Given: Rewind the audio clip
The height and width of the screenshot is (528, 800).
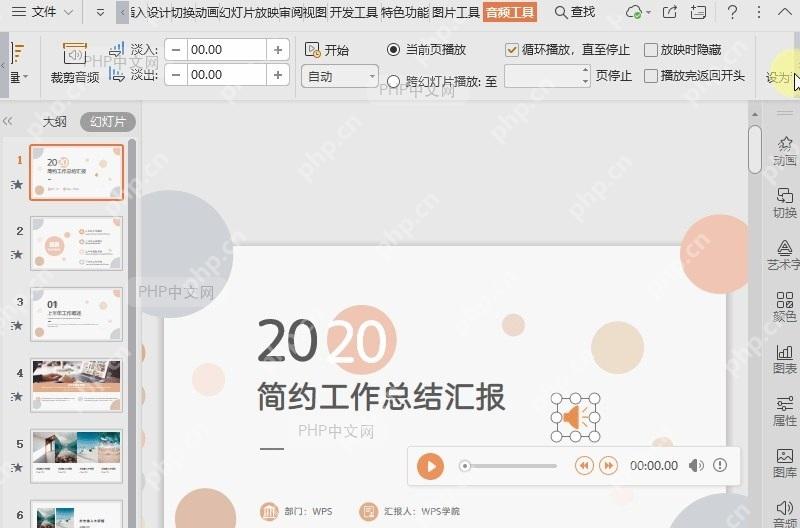Looking at the screenshot, I should (x=584, y=466).
